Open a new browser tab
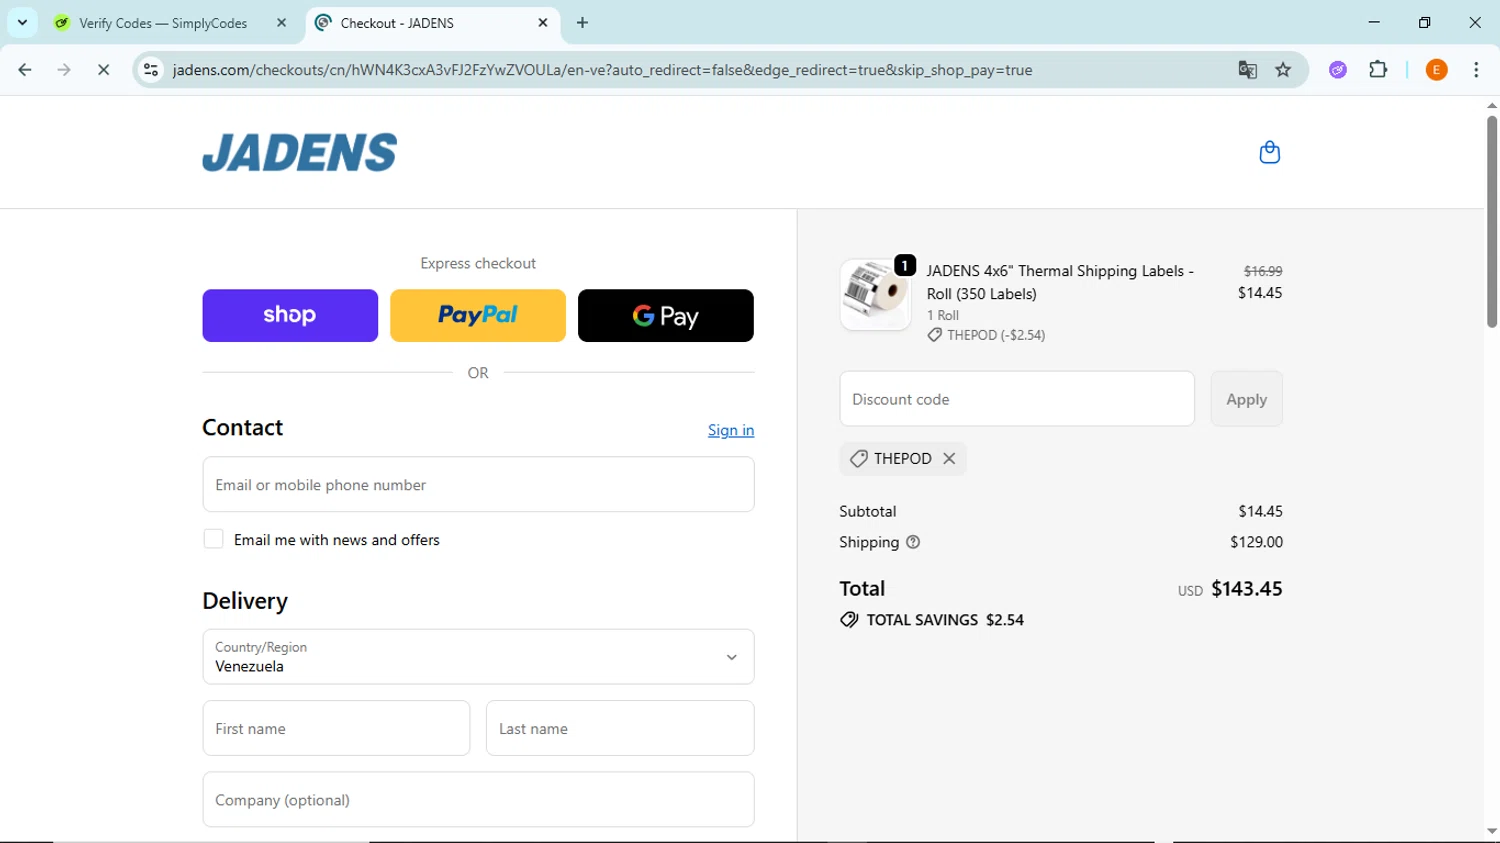This screenshot has height=843, width=1500. (583, 23)
